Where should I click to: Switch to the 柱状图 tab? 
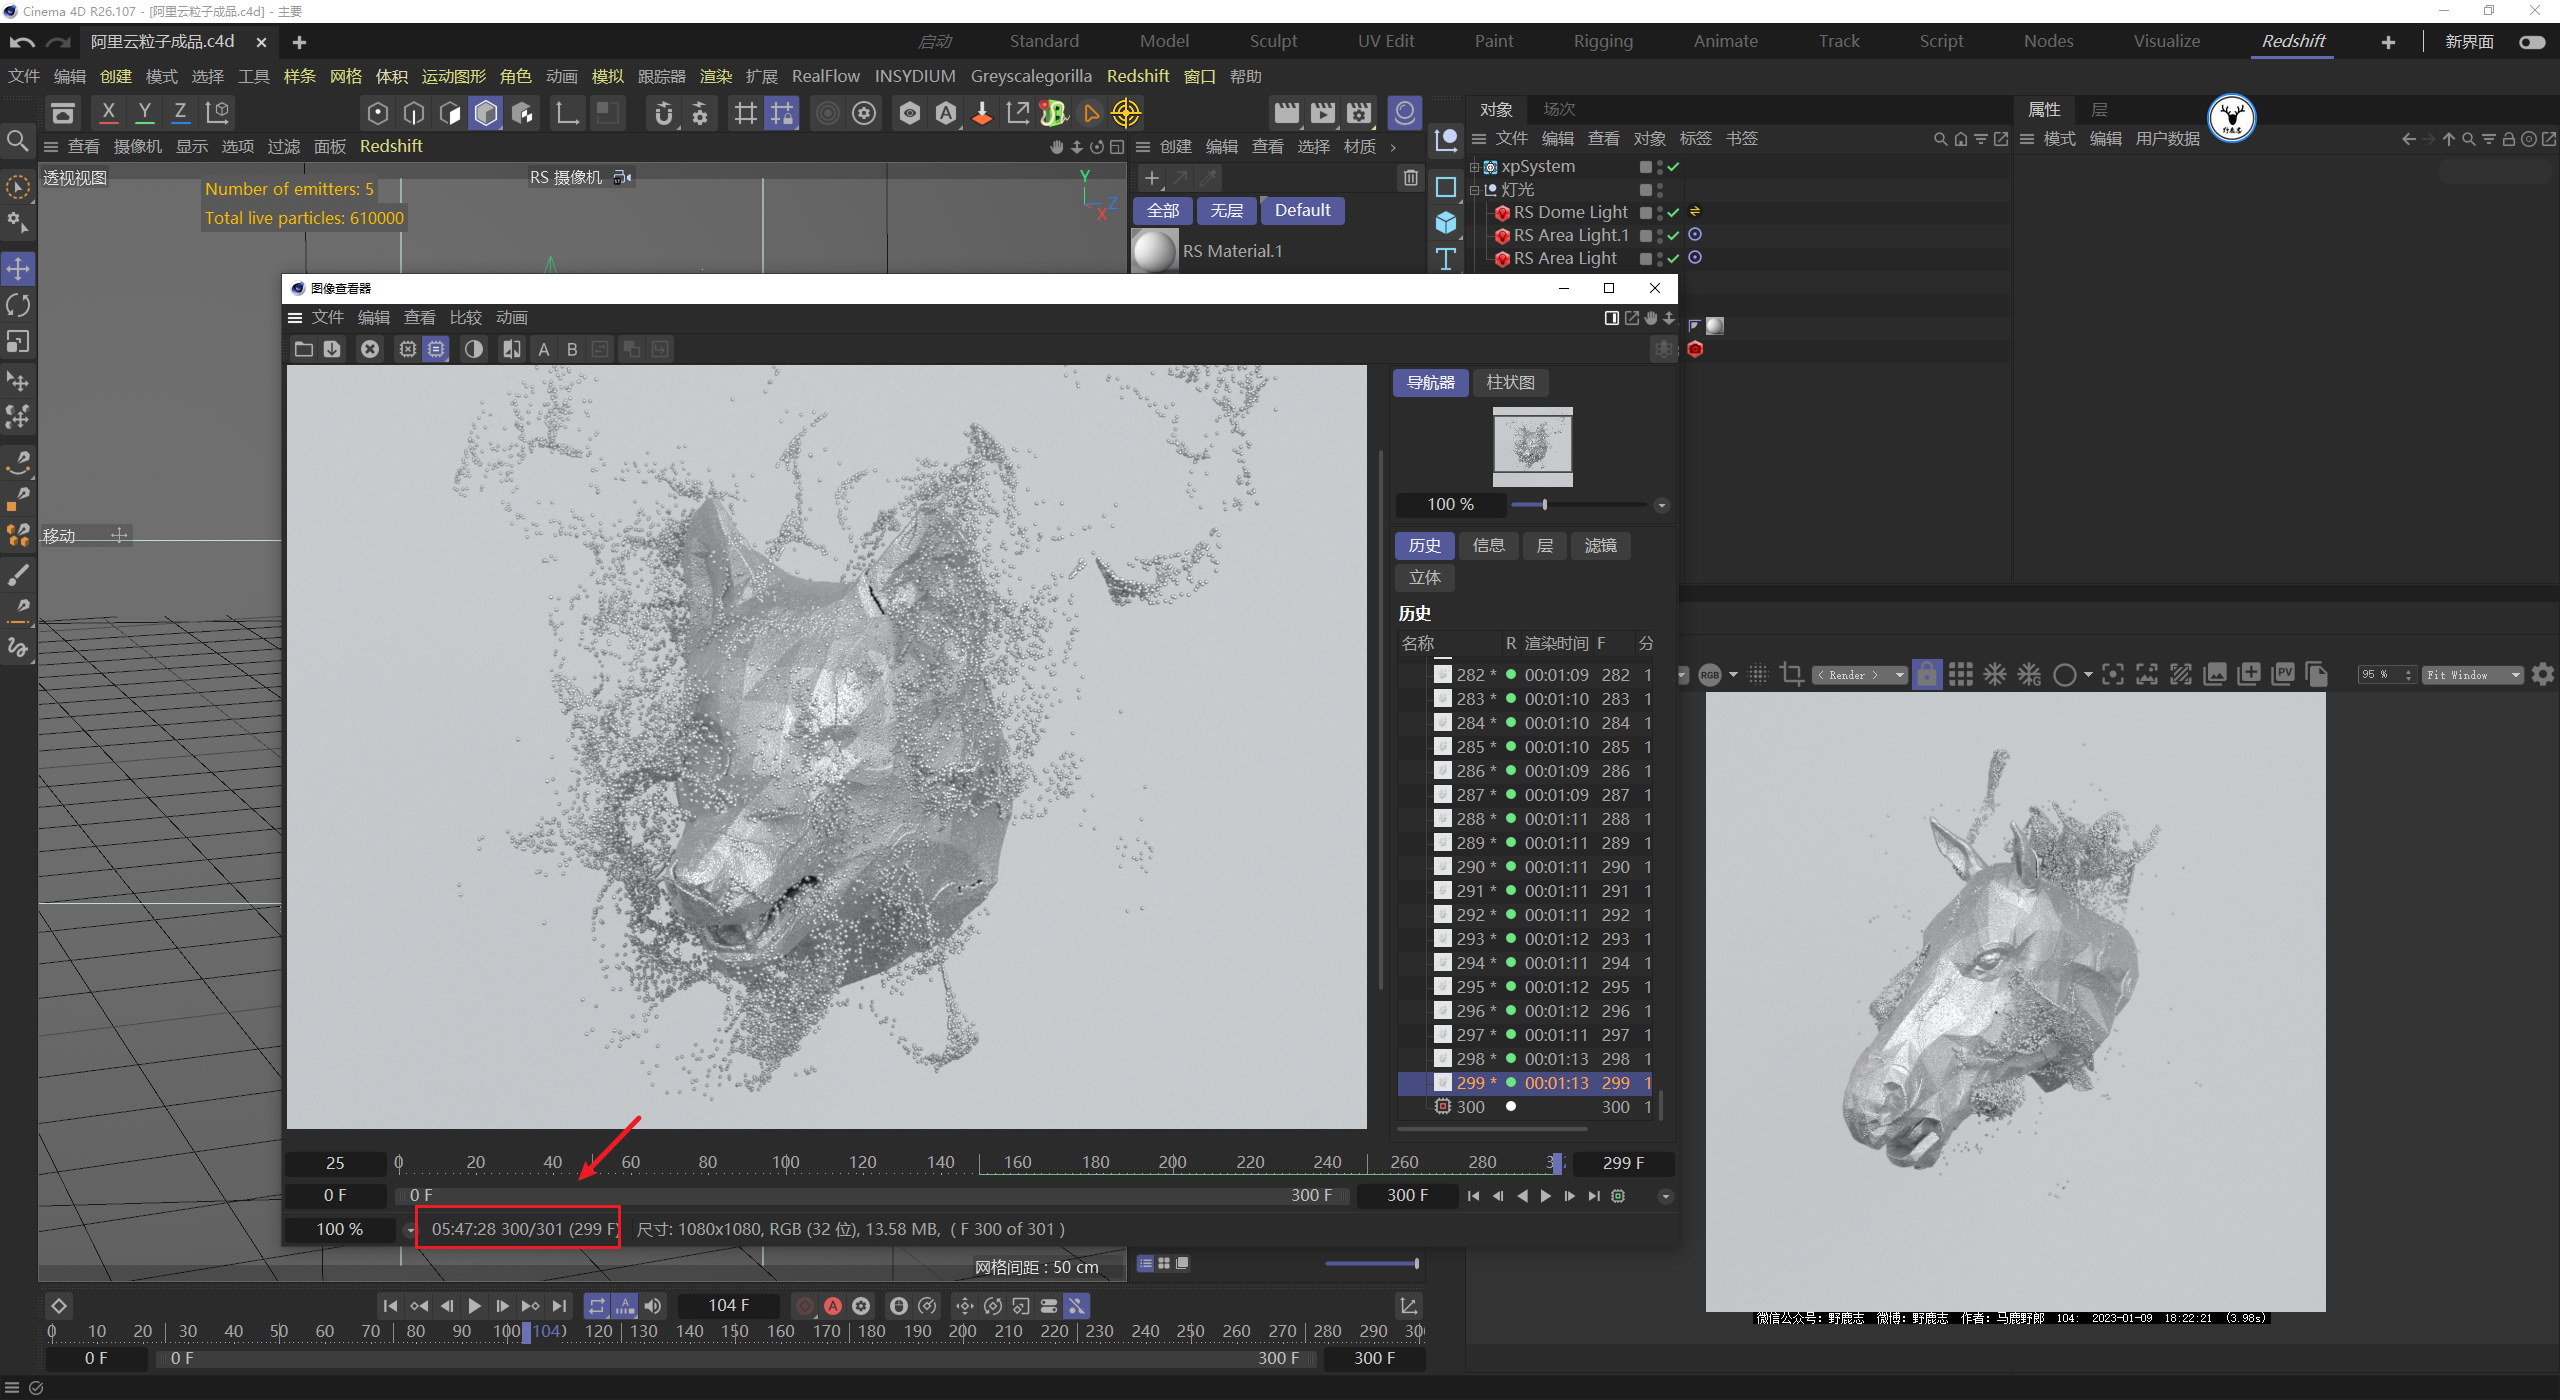point(1510,382)
